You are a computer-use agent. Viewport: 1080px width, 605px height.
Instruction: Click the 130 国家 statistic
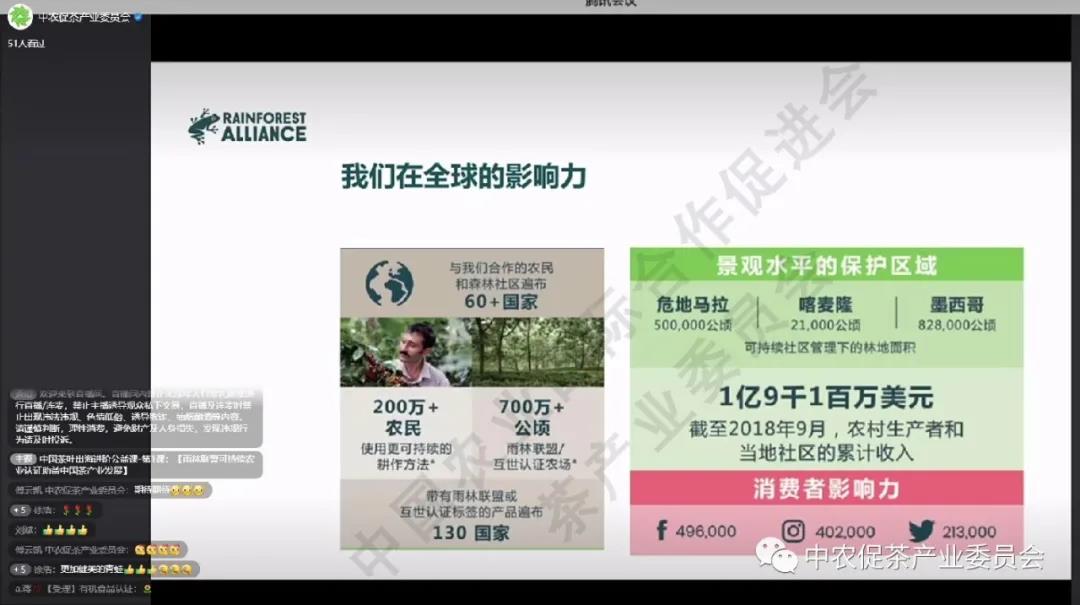(471, 533)
